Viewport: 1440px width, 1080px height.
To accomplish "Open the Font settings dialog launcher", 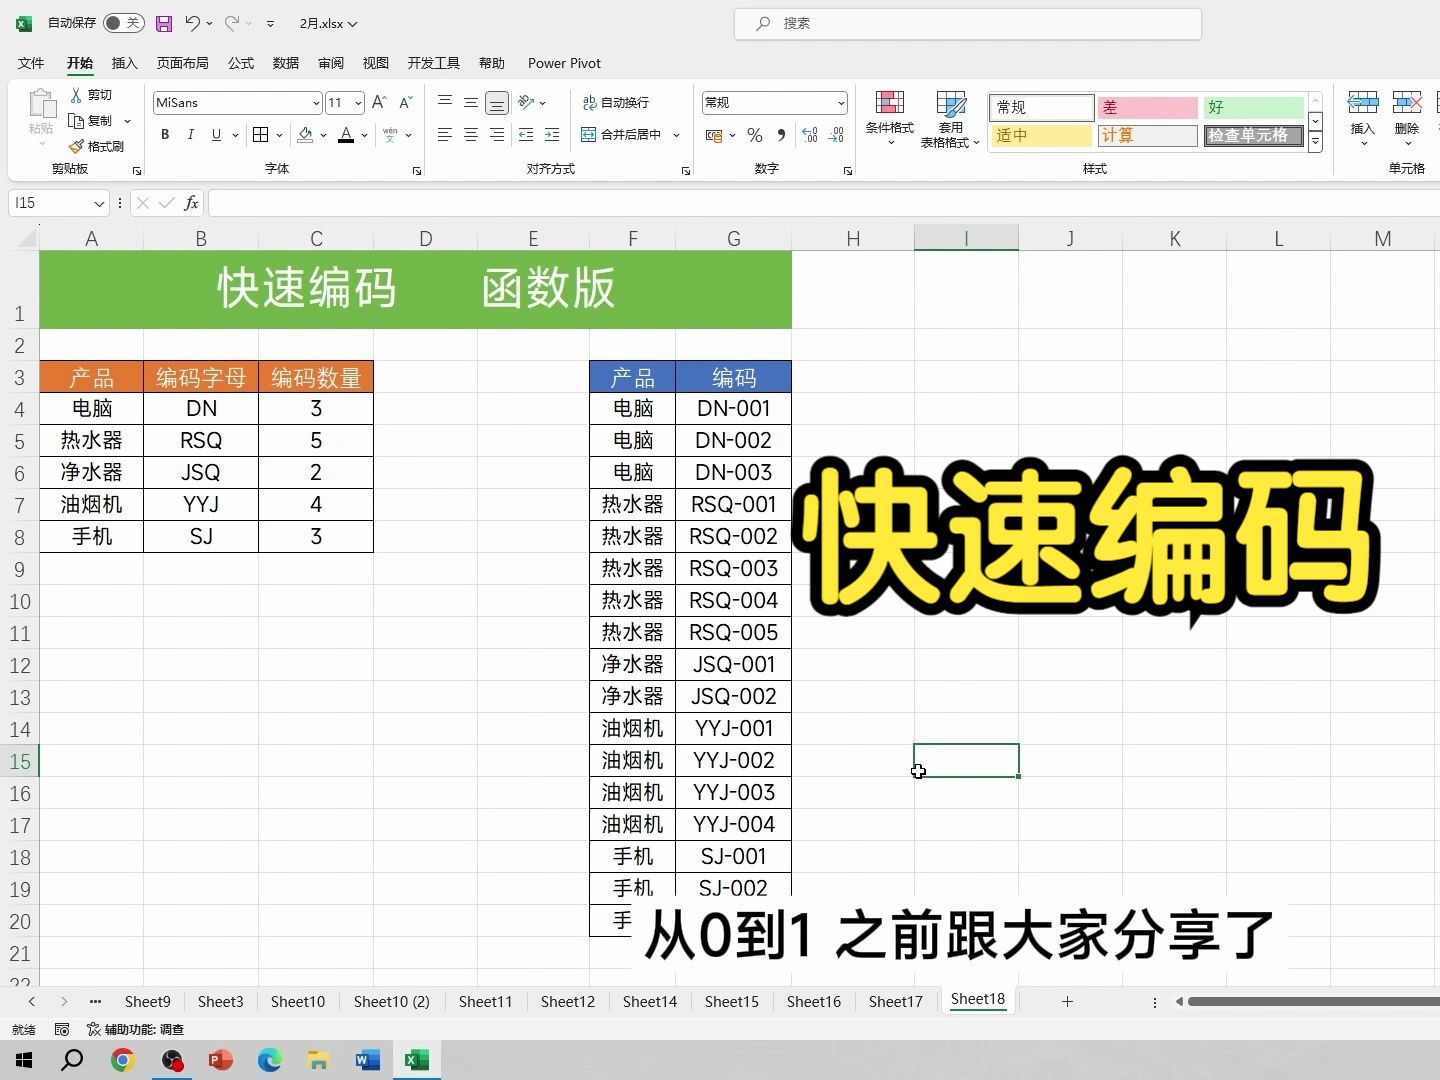I will pos(417,171).
